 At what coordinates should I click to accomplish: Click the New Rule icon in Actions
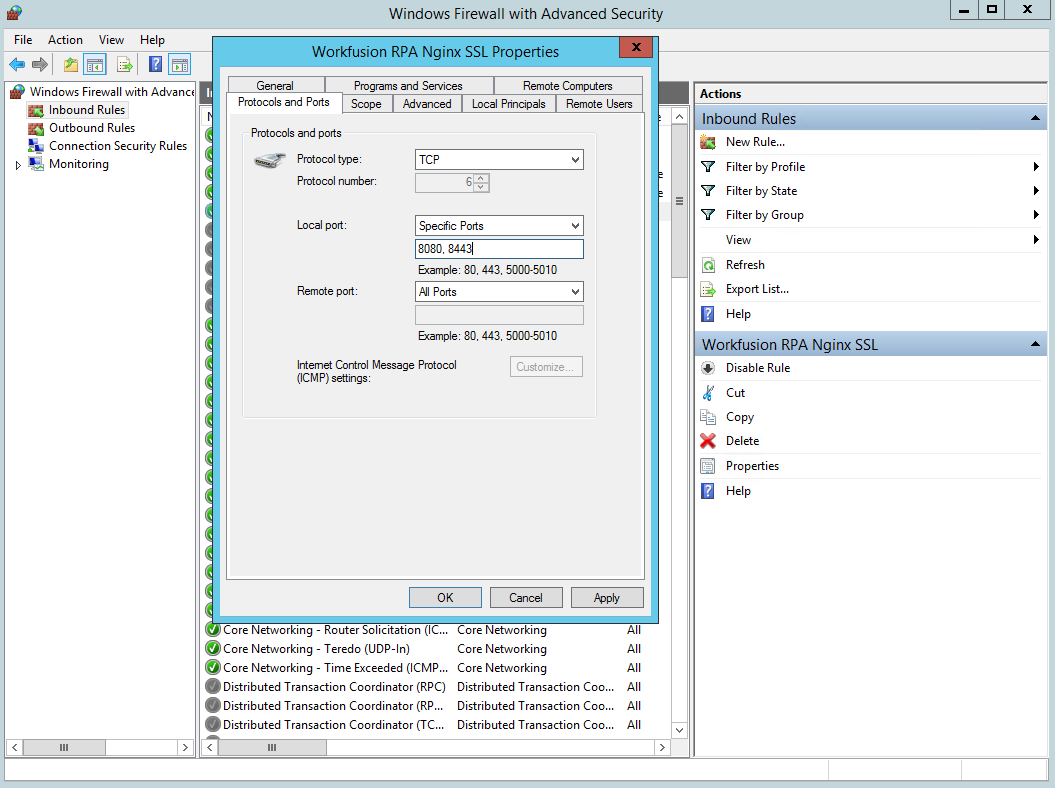click(x=708, y=142)
